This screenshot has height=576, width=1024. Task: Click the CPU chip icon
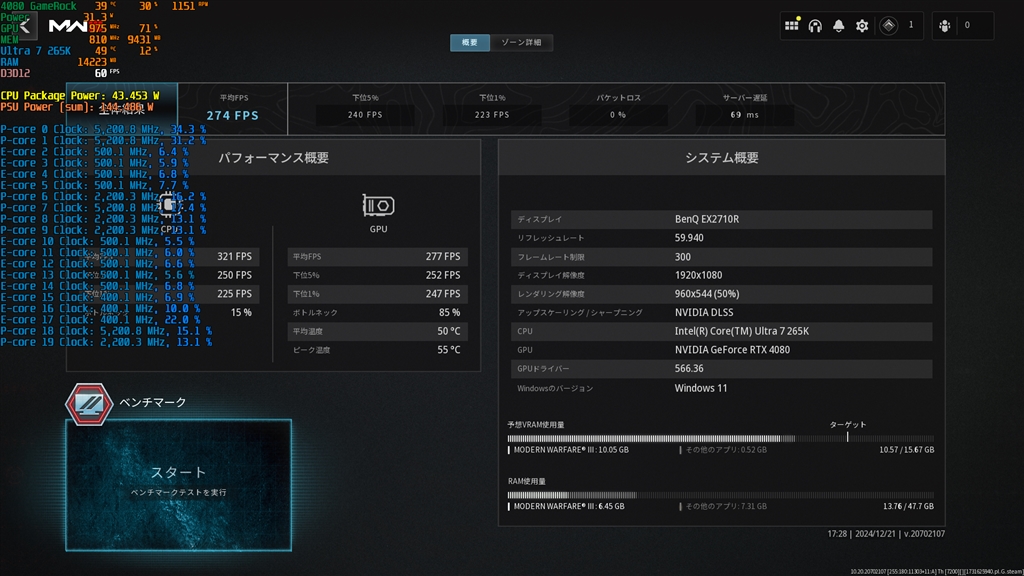click(x=168, y=205)
